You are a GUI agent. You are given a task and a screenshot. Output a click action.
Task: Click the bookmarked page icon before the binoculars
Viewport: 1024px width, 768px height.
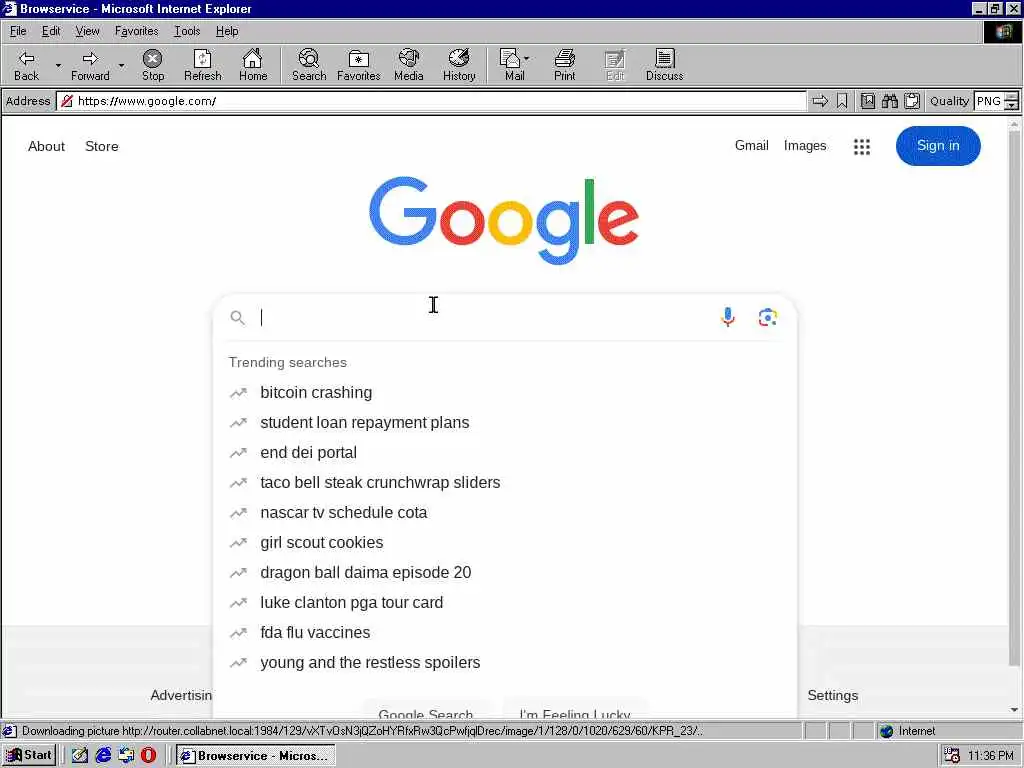[867, 101]
